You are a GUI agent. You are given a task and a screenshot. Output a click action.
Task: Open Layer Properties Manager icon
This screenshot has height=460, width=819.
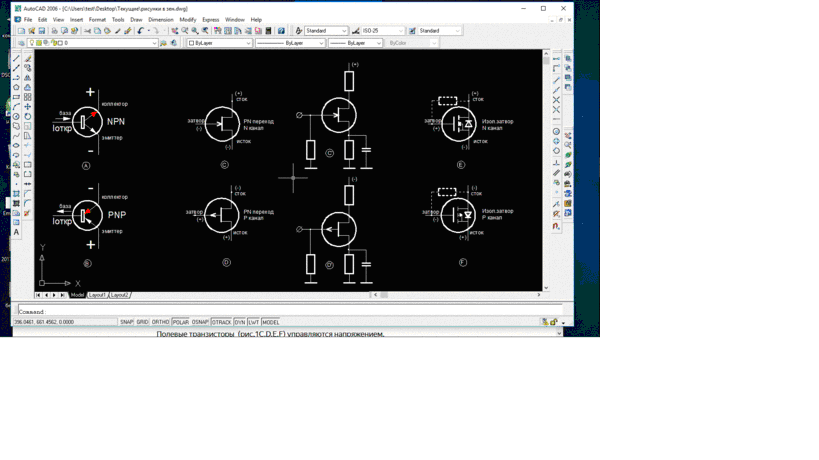pos(21,43)
